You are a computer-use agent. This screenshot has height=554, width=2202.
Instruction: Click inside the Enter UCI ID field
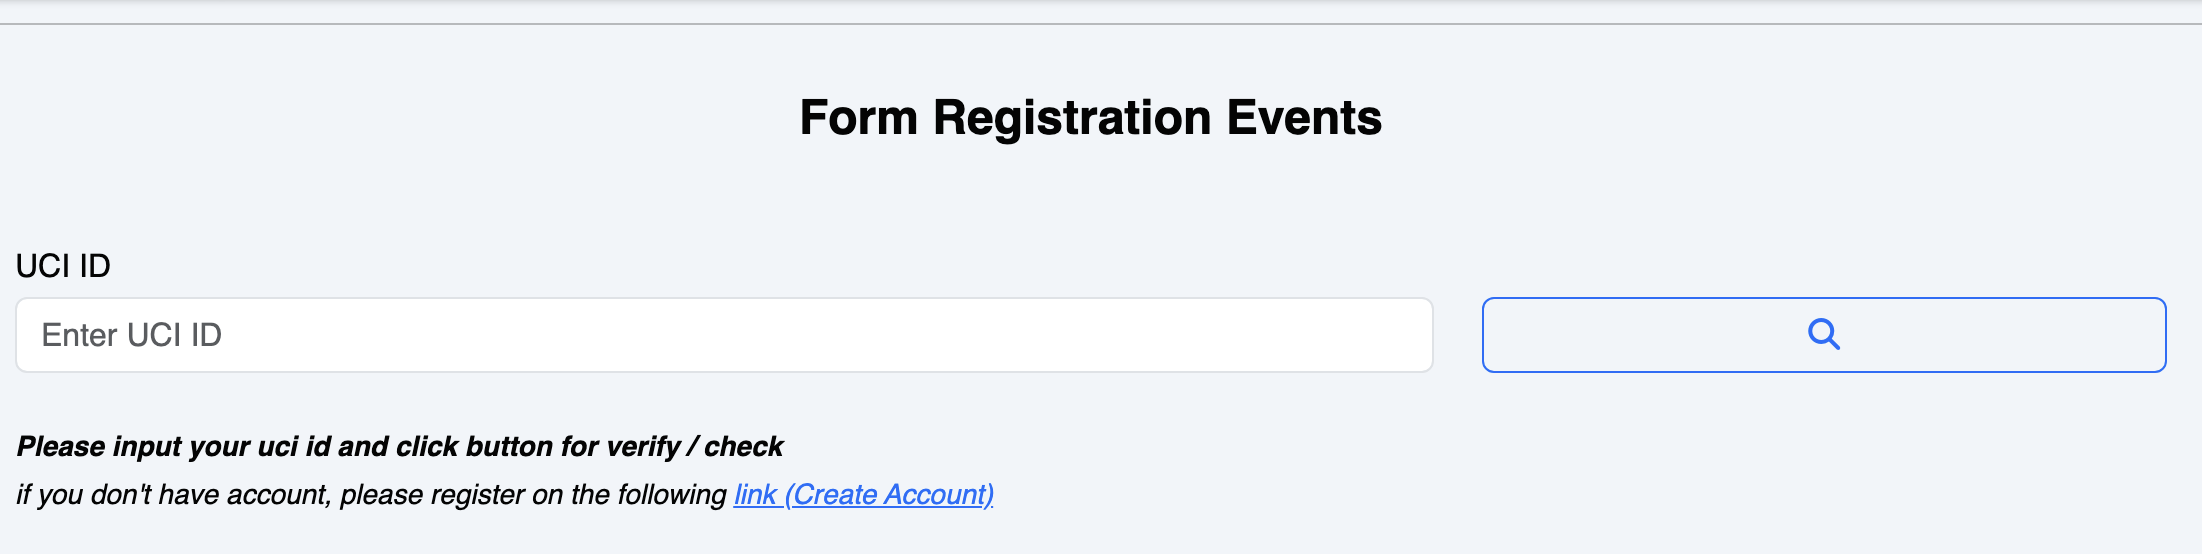tap(724, 335)
